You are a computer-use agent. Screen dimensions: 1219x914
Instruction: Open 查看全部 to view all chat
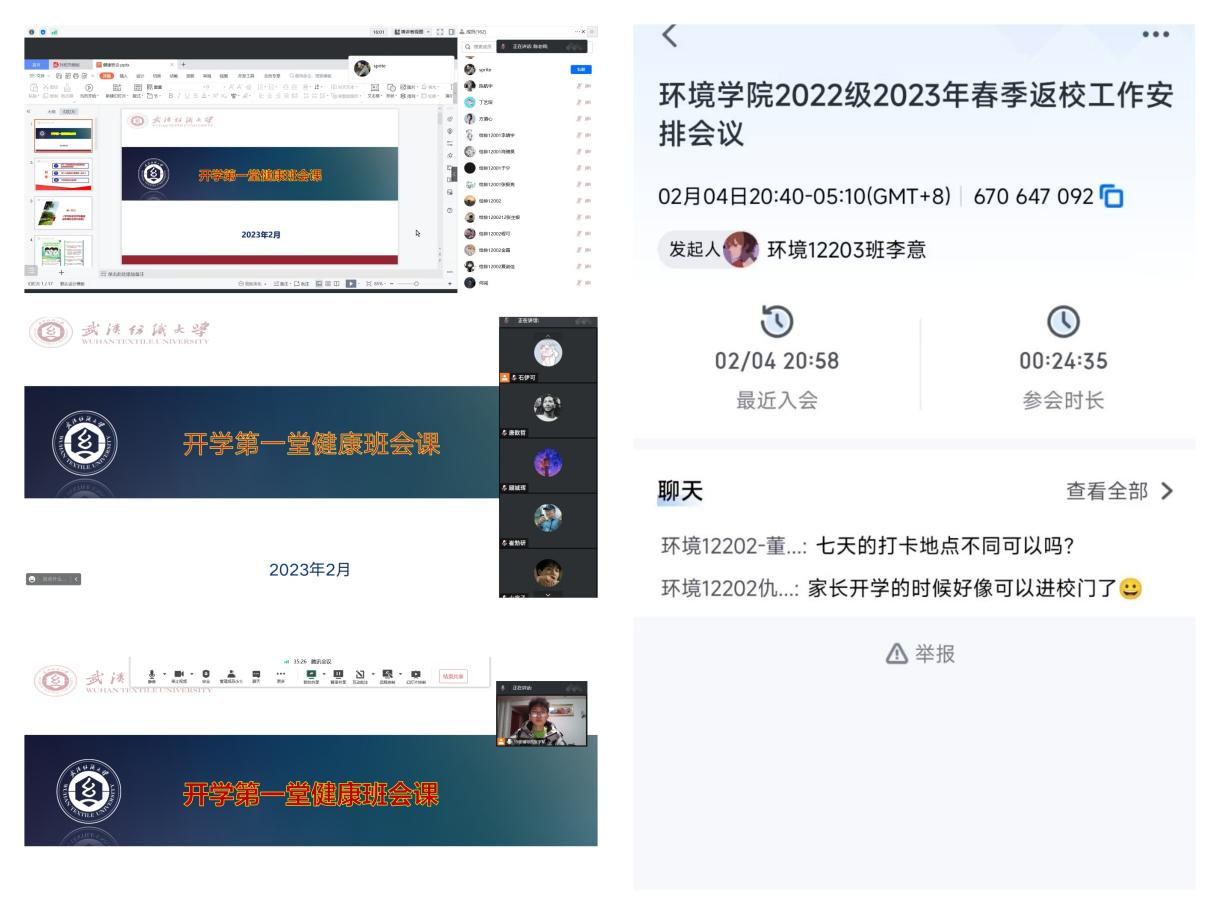pos(1119,491)
